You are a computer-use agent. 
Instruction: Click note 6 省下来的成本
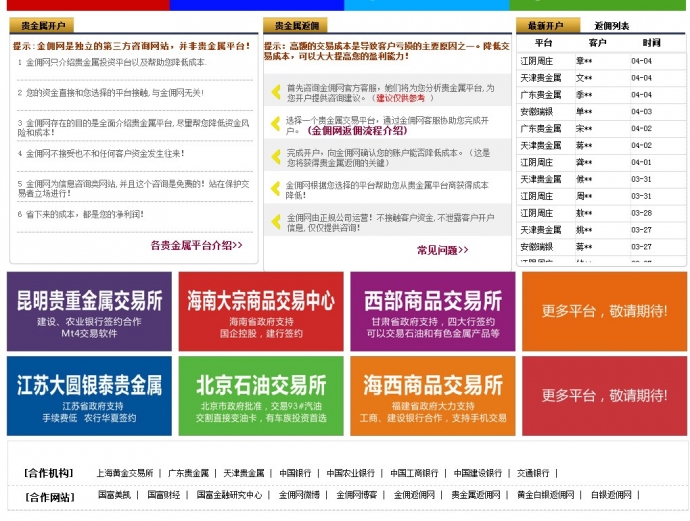[x=81, y=214]
